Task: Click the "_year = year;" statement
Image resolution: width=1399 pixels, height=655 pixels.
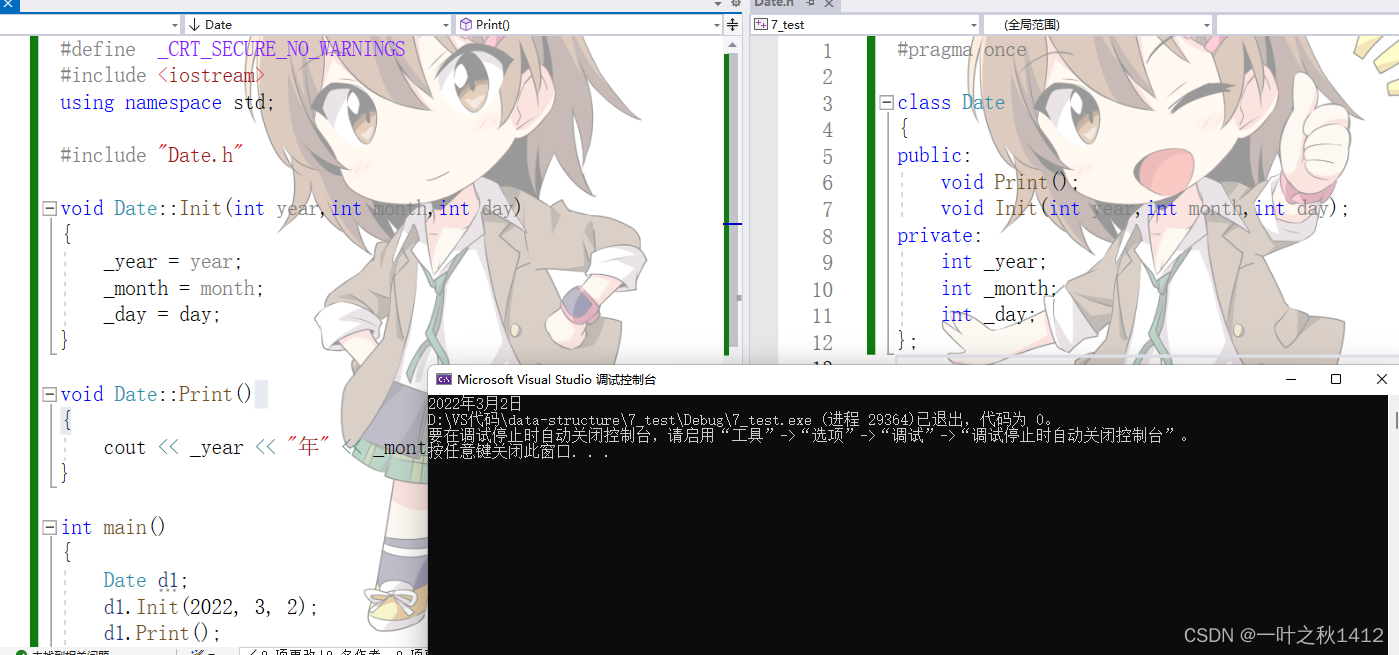Action: click(173, 262)
